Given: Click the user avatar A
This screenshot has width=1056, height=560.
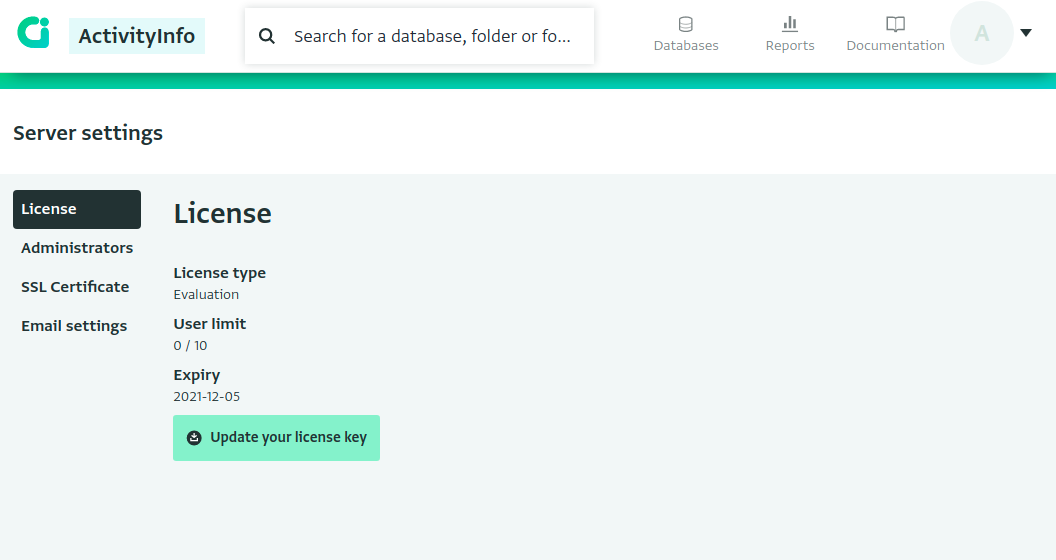Looking at the screenshot, I should pos(981,33).
